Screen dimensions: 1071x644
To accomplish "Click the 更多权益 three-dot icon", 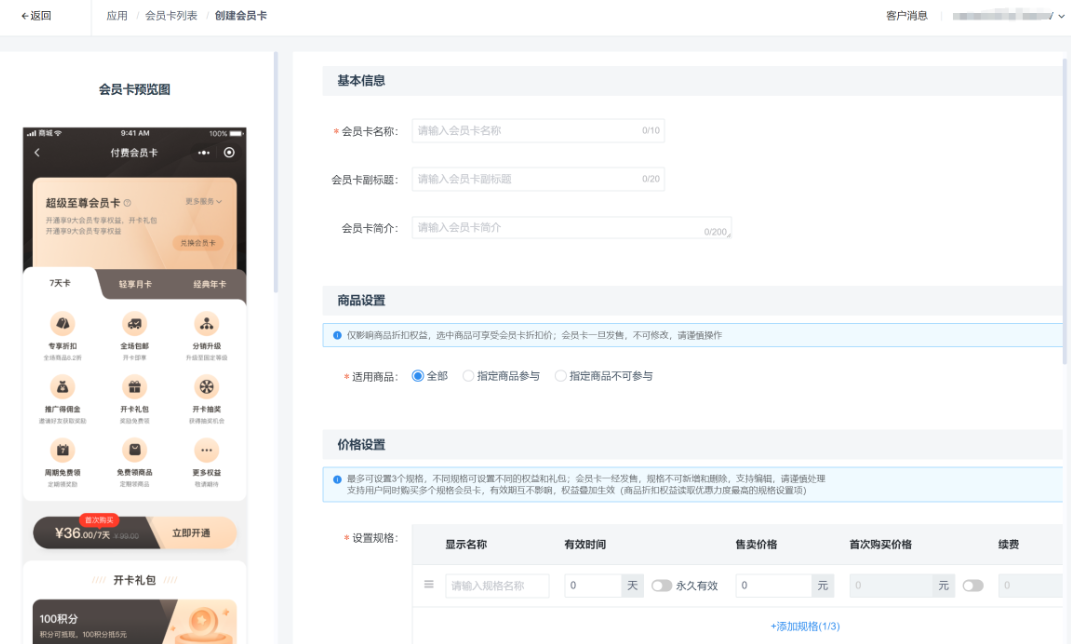I will pos(207,450).
